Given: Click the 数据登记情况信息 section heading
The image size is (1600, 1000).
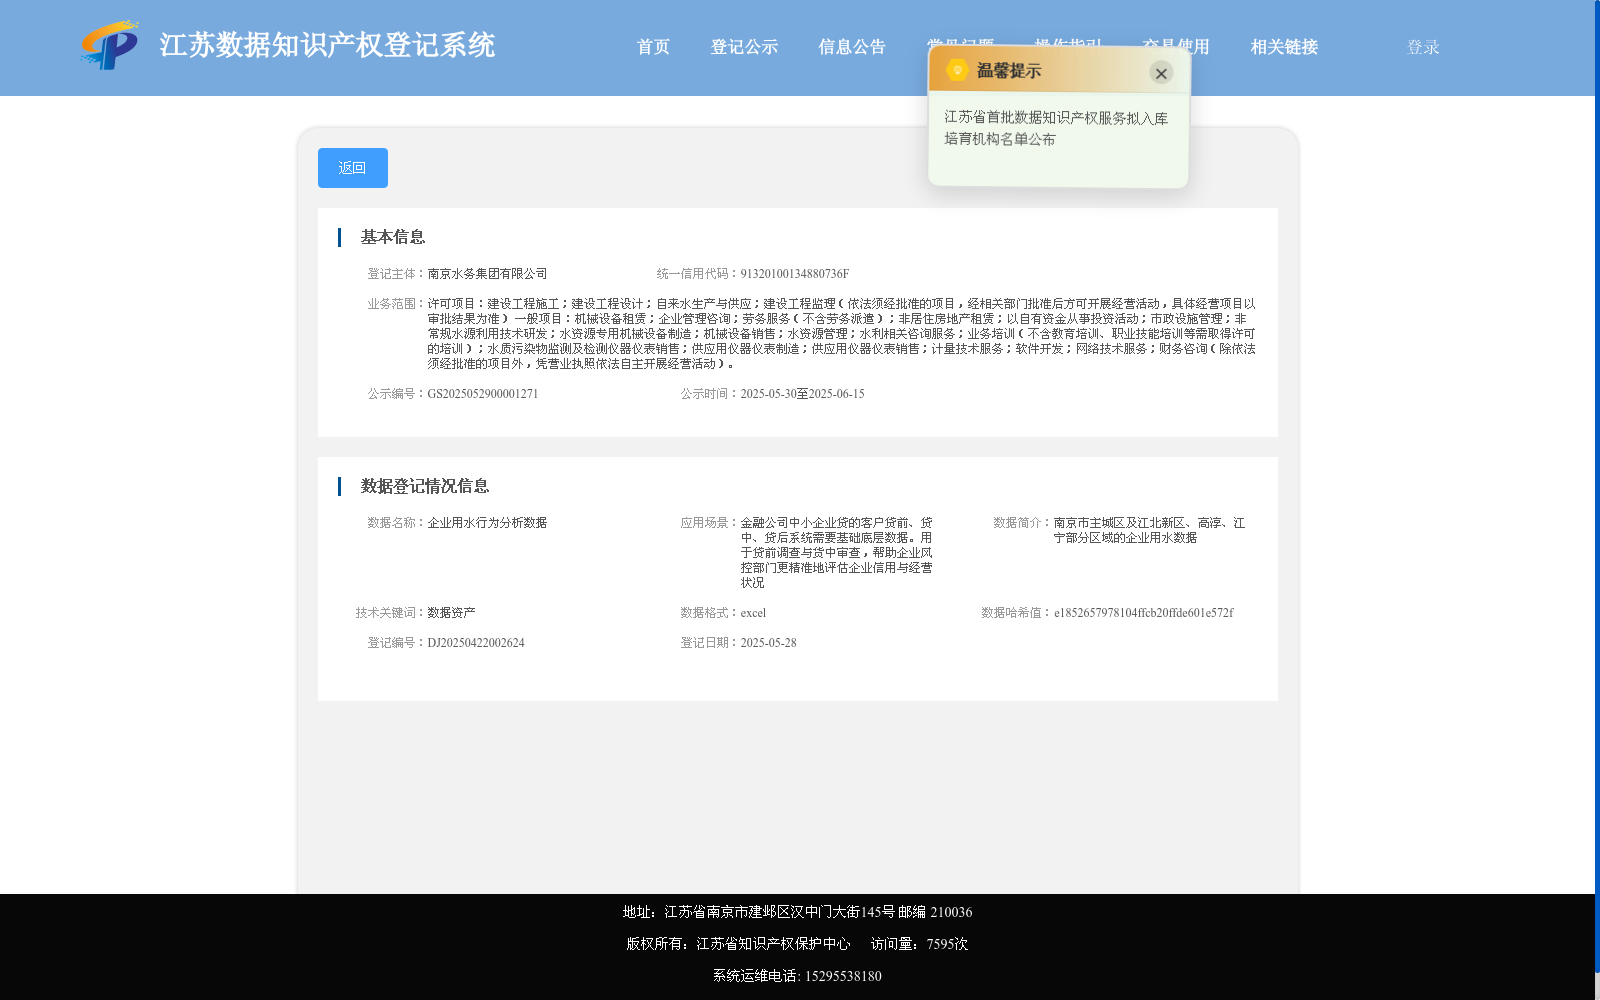Looking at the screenshot, I should tap(425, 486).
